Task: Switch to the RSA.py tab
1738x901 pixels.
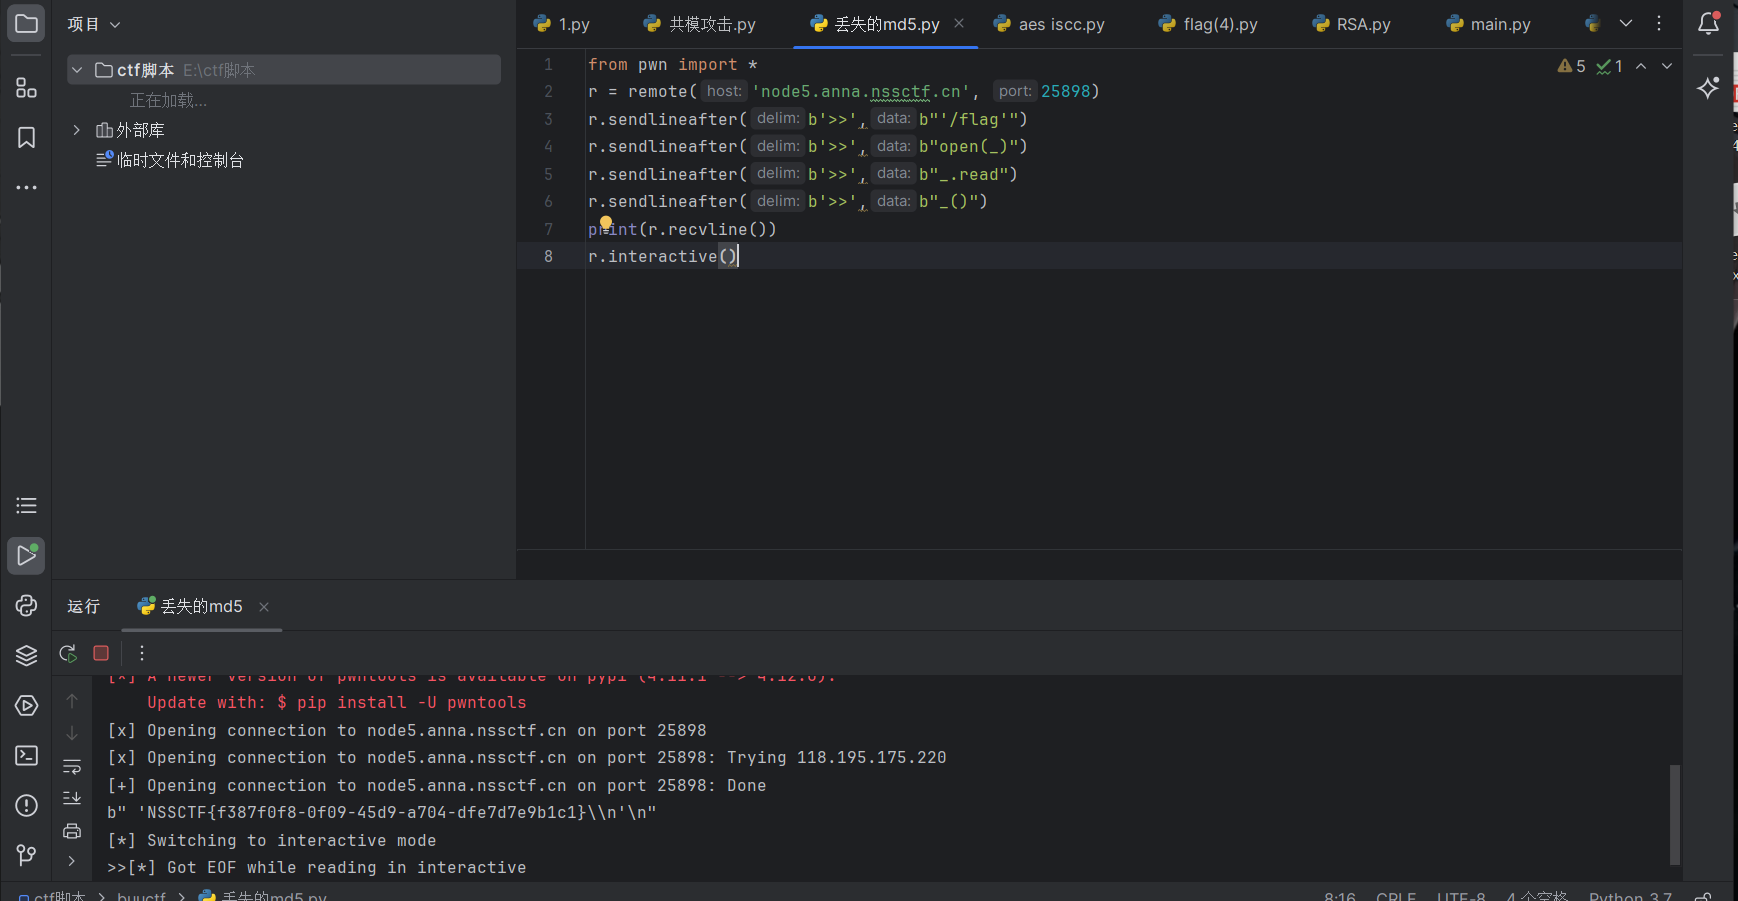Action: 1352,24
